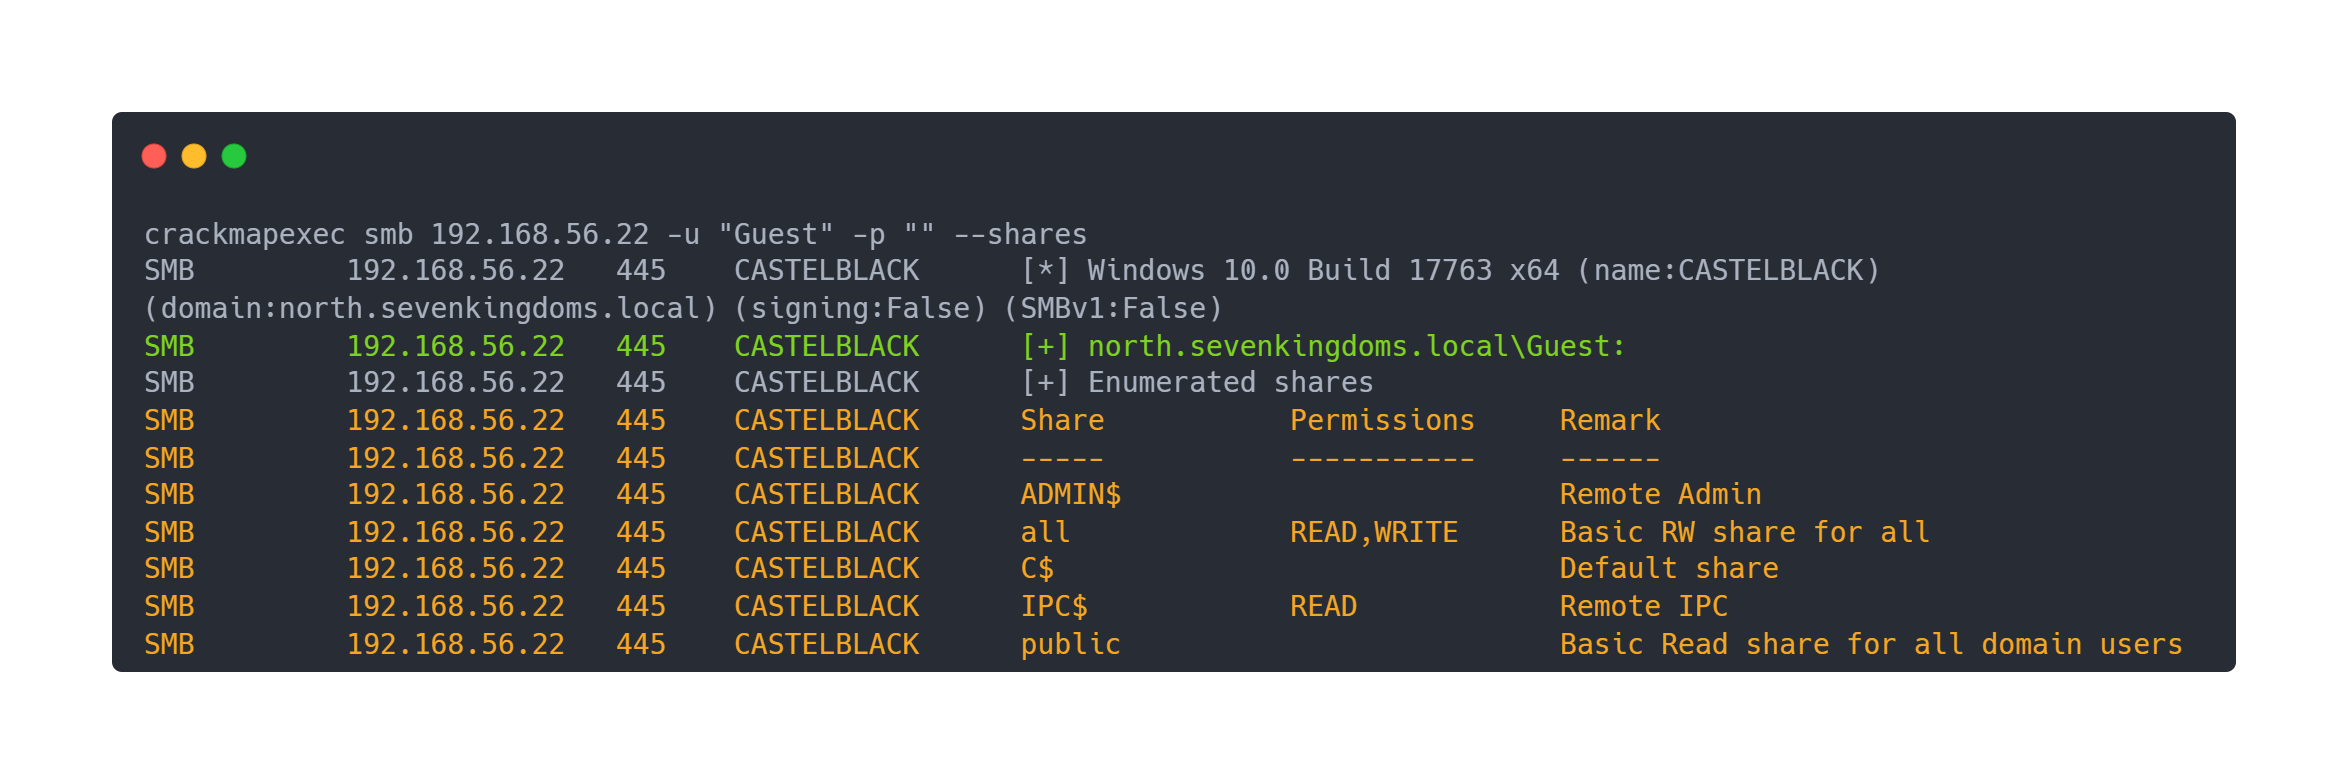
Task: Click the Permissions column header
Action: [x=1382, y=420]
